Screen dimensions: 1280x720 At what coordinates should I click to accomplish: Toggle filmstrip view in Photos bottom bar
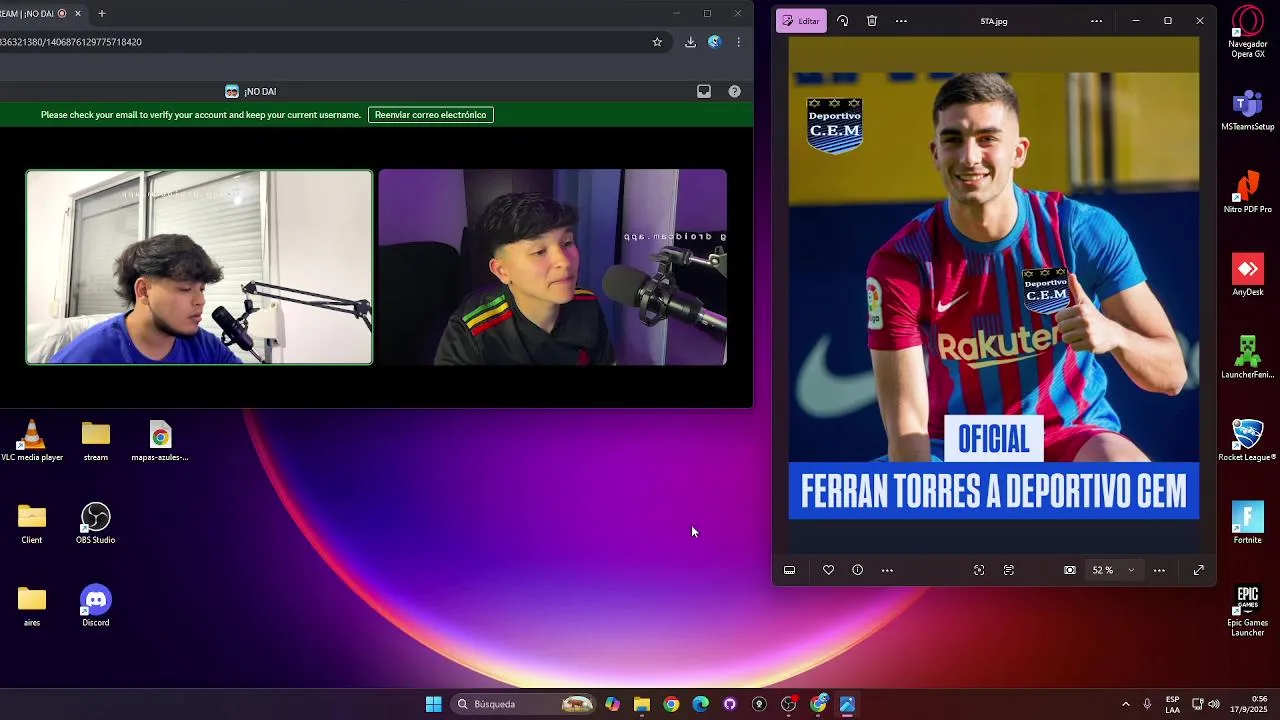click(x=789, y=570)
